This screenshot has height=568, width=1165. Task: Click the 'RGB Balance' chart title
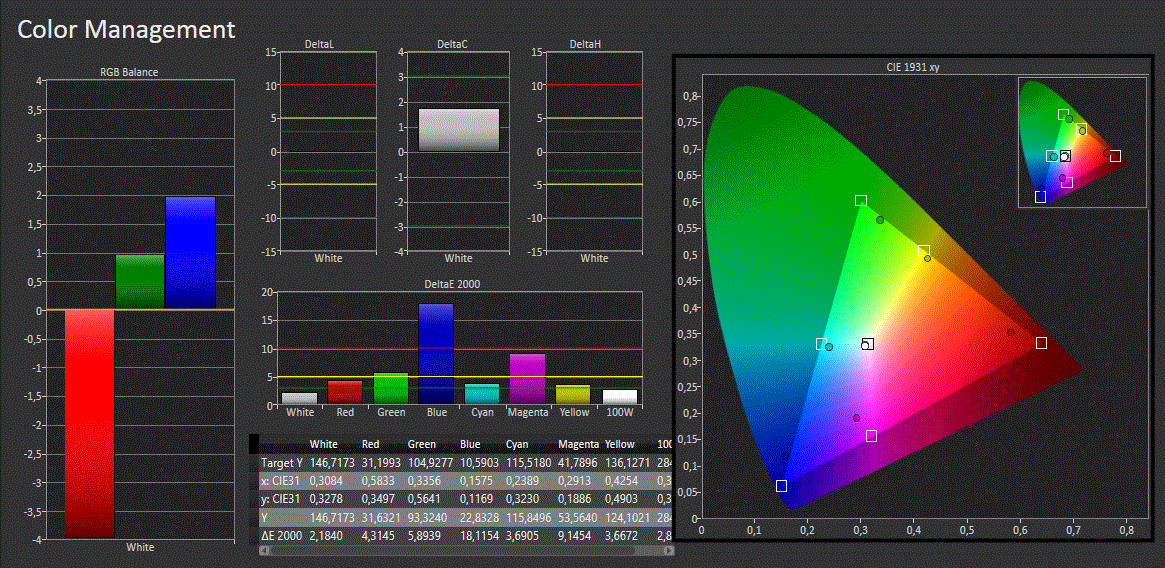(x=129, y=72)
